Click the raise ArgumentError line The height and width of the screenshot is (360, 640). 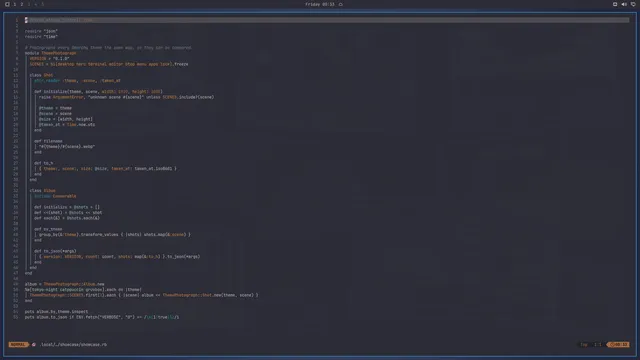127,97
